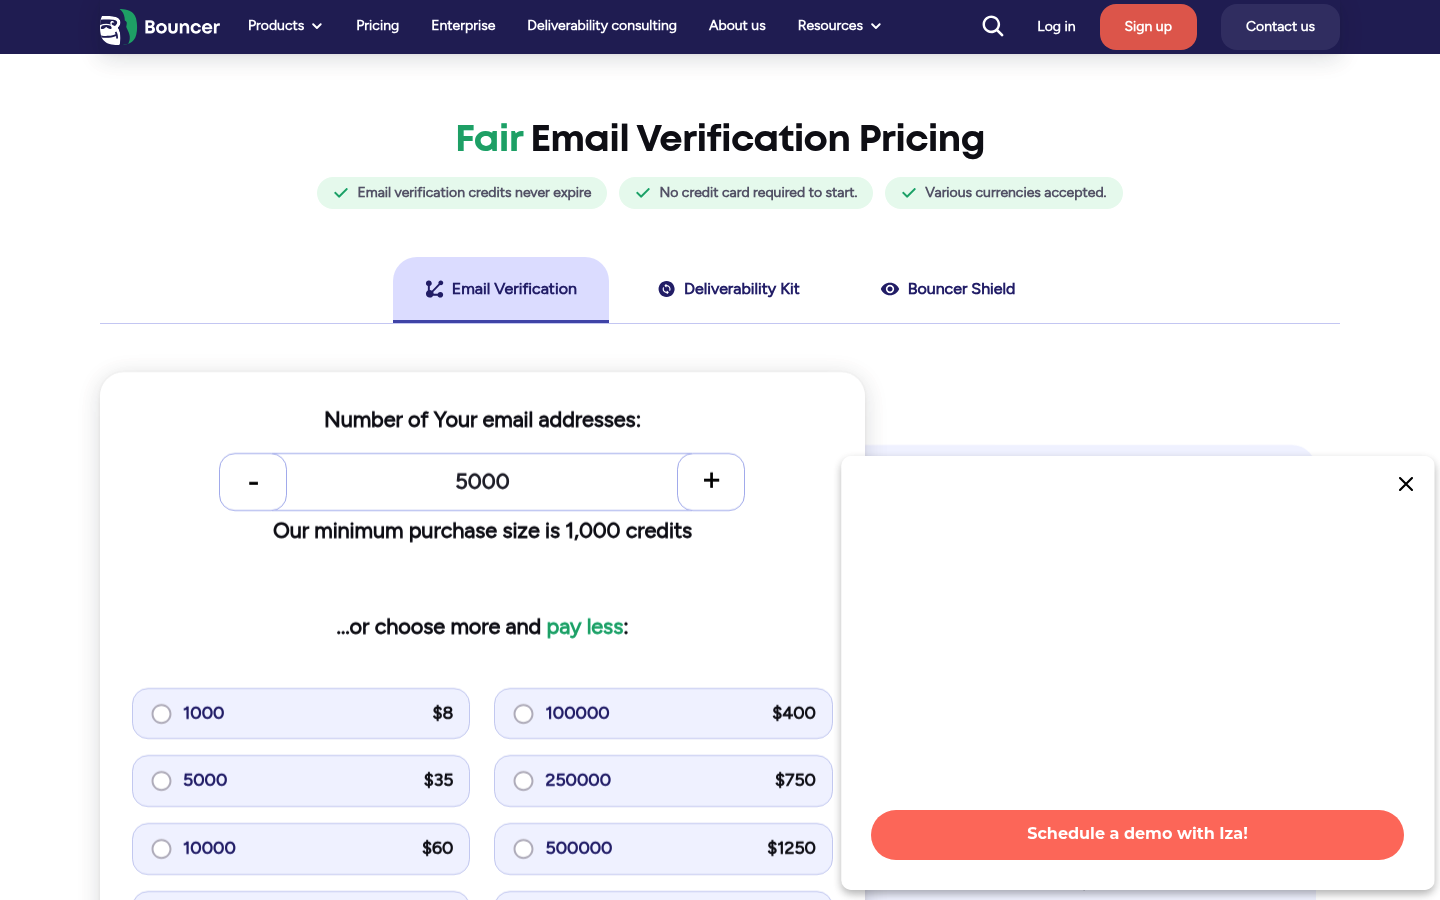Open the Pricing page
Image resolution: width=1440 pixels, height=900 pixels.
tap(377, 26)
